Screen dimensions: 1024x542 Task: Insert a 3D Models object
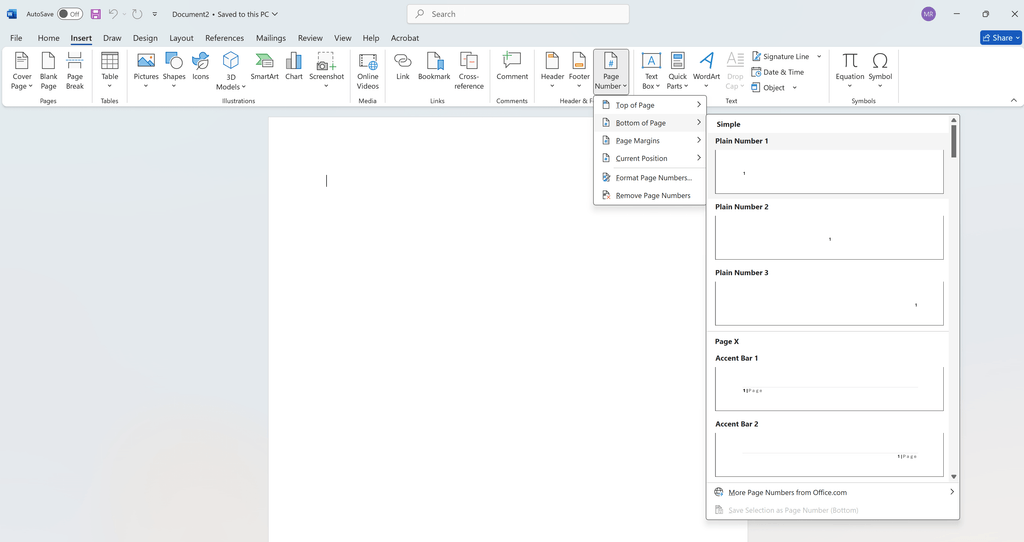coord(231,71)
